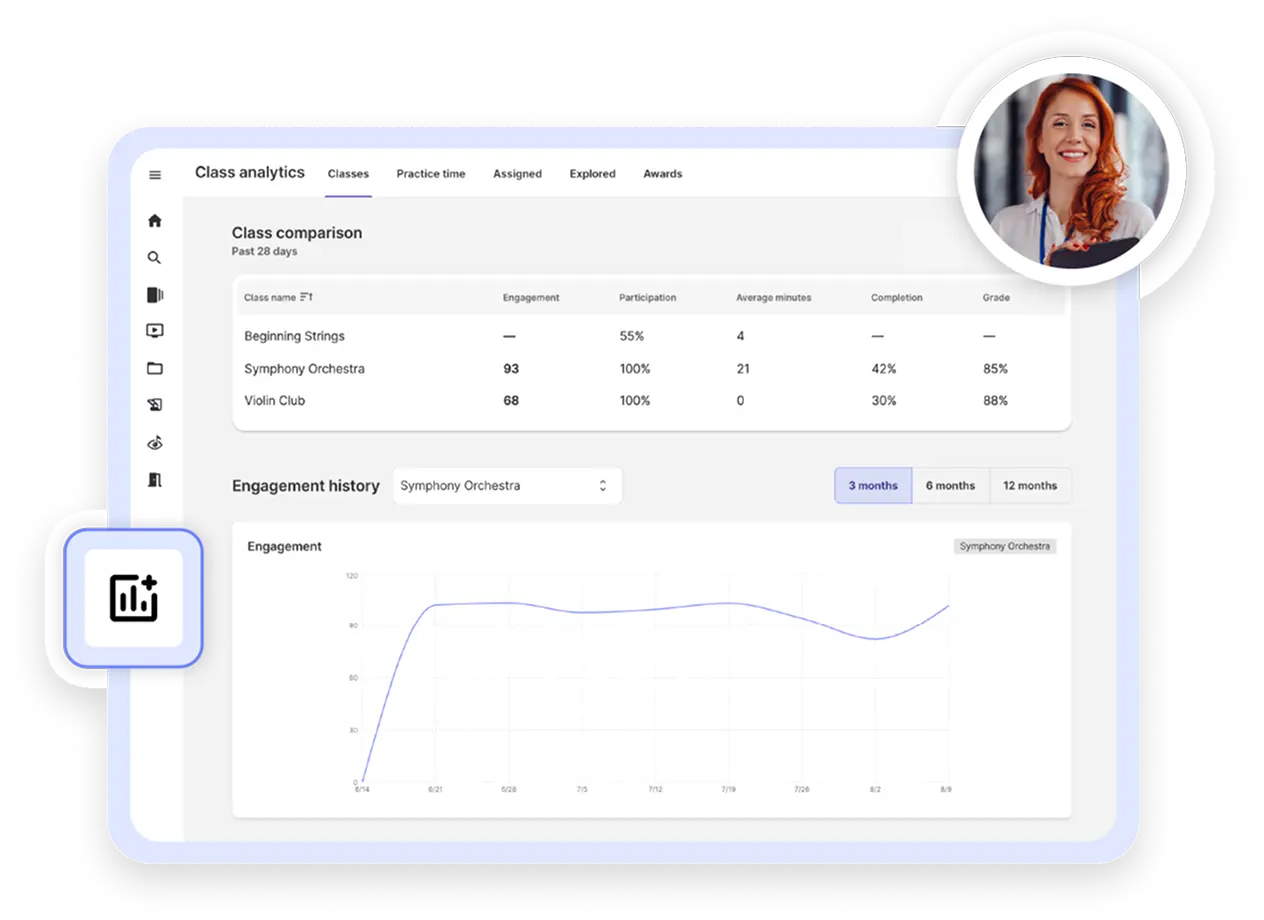Click the music note icon in the sidebar
This screenshot has height=920, width=1264.
[x=155, y=442]
